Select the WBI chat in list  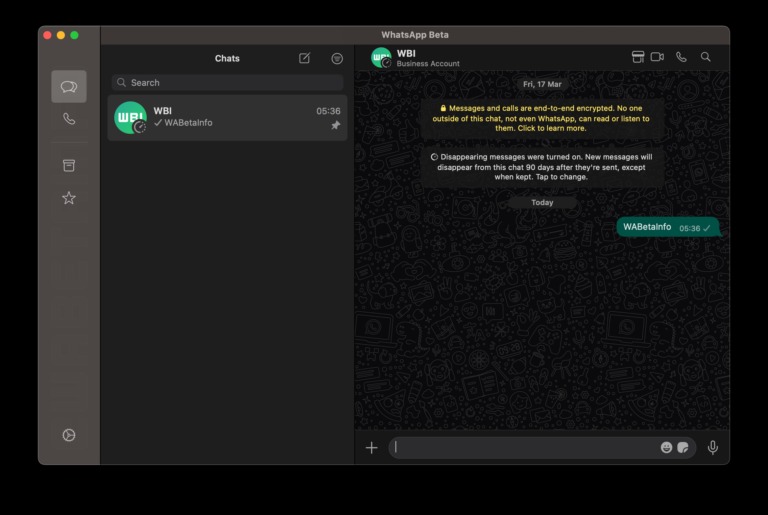coord(228,117)
